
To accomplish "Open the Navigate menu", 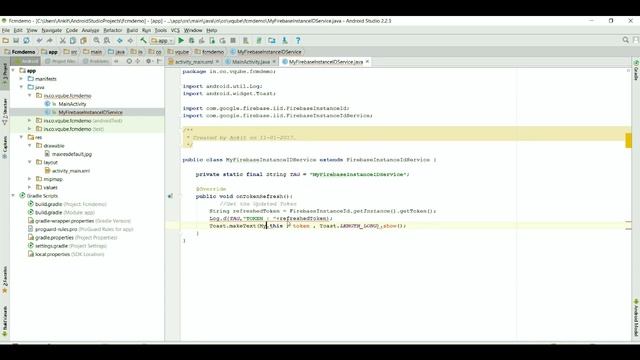I will click(x=51, y=30).
